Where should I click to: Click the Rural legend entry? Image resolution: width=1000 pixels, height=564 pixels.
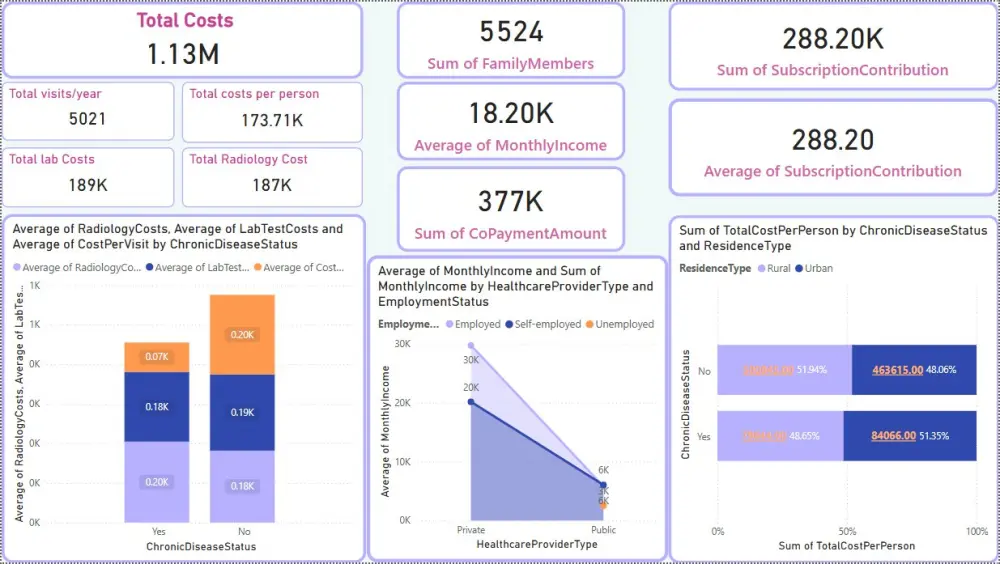tap(774, 269)
